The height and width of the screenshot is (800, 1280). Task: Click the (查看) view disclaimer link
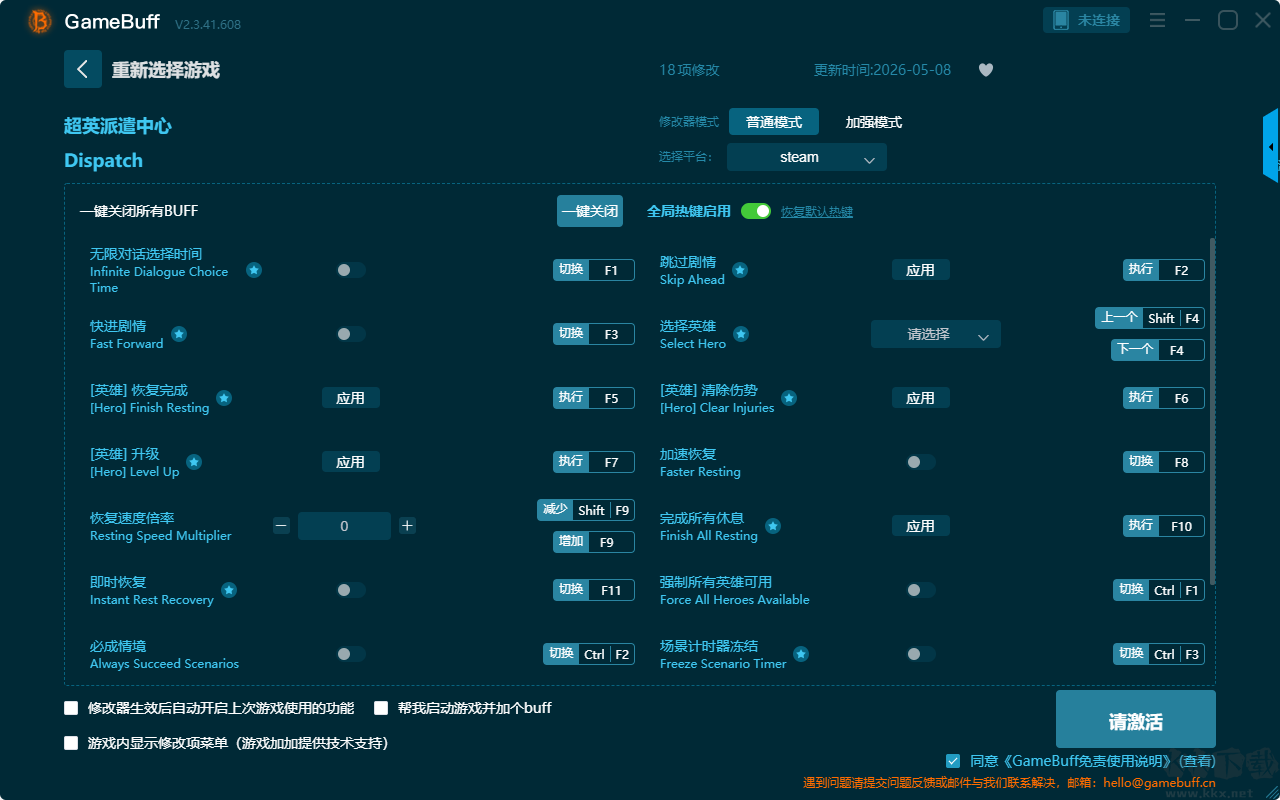coord(1196,761)
